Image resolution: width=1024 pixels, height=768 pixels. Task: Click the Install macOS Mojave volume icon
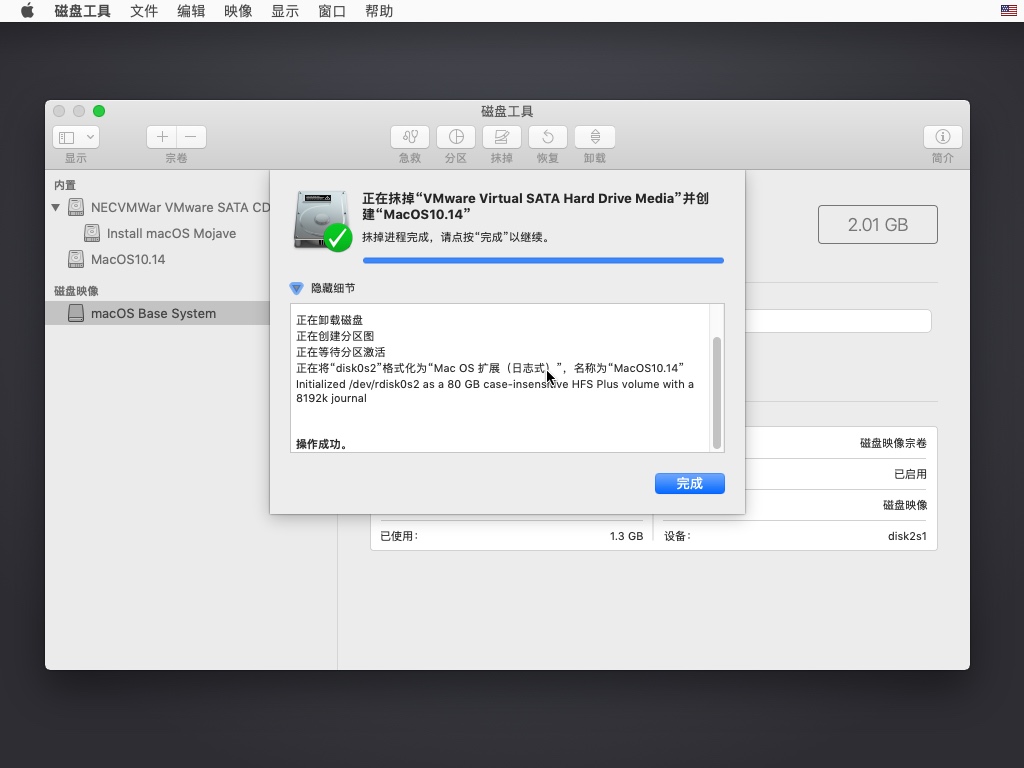click(x=91, y=233)
